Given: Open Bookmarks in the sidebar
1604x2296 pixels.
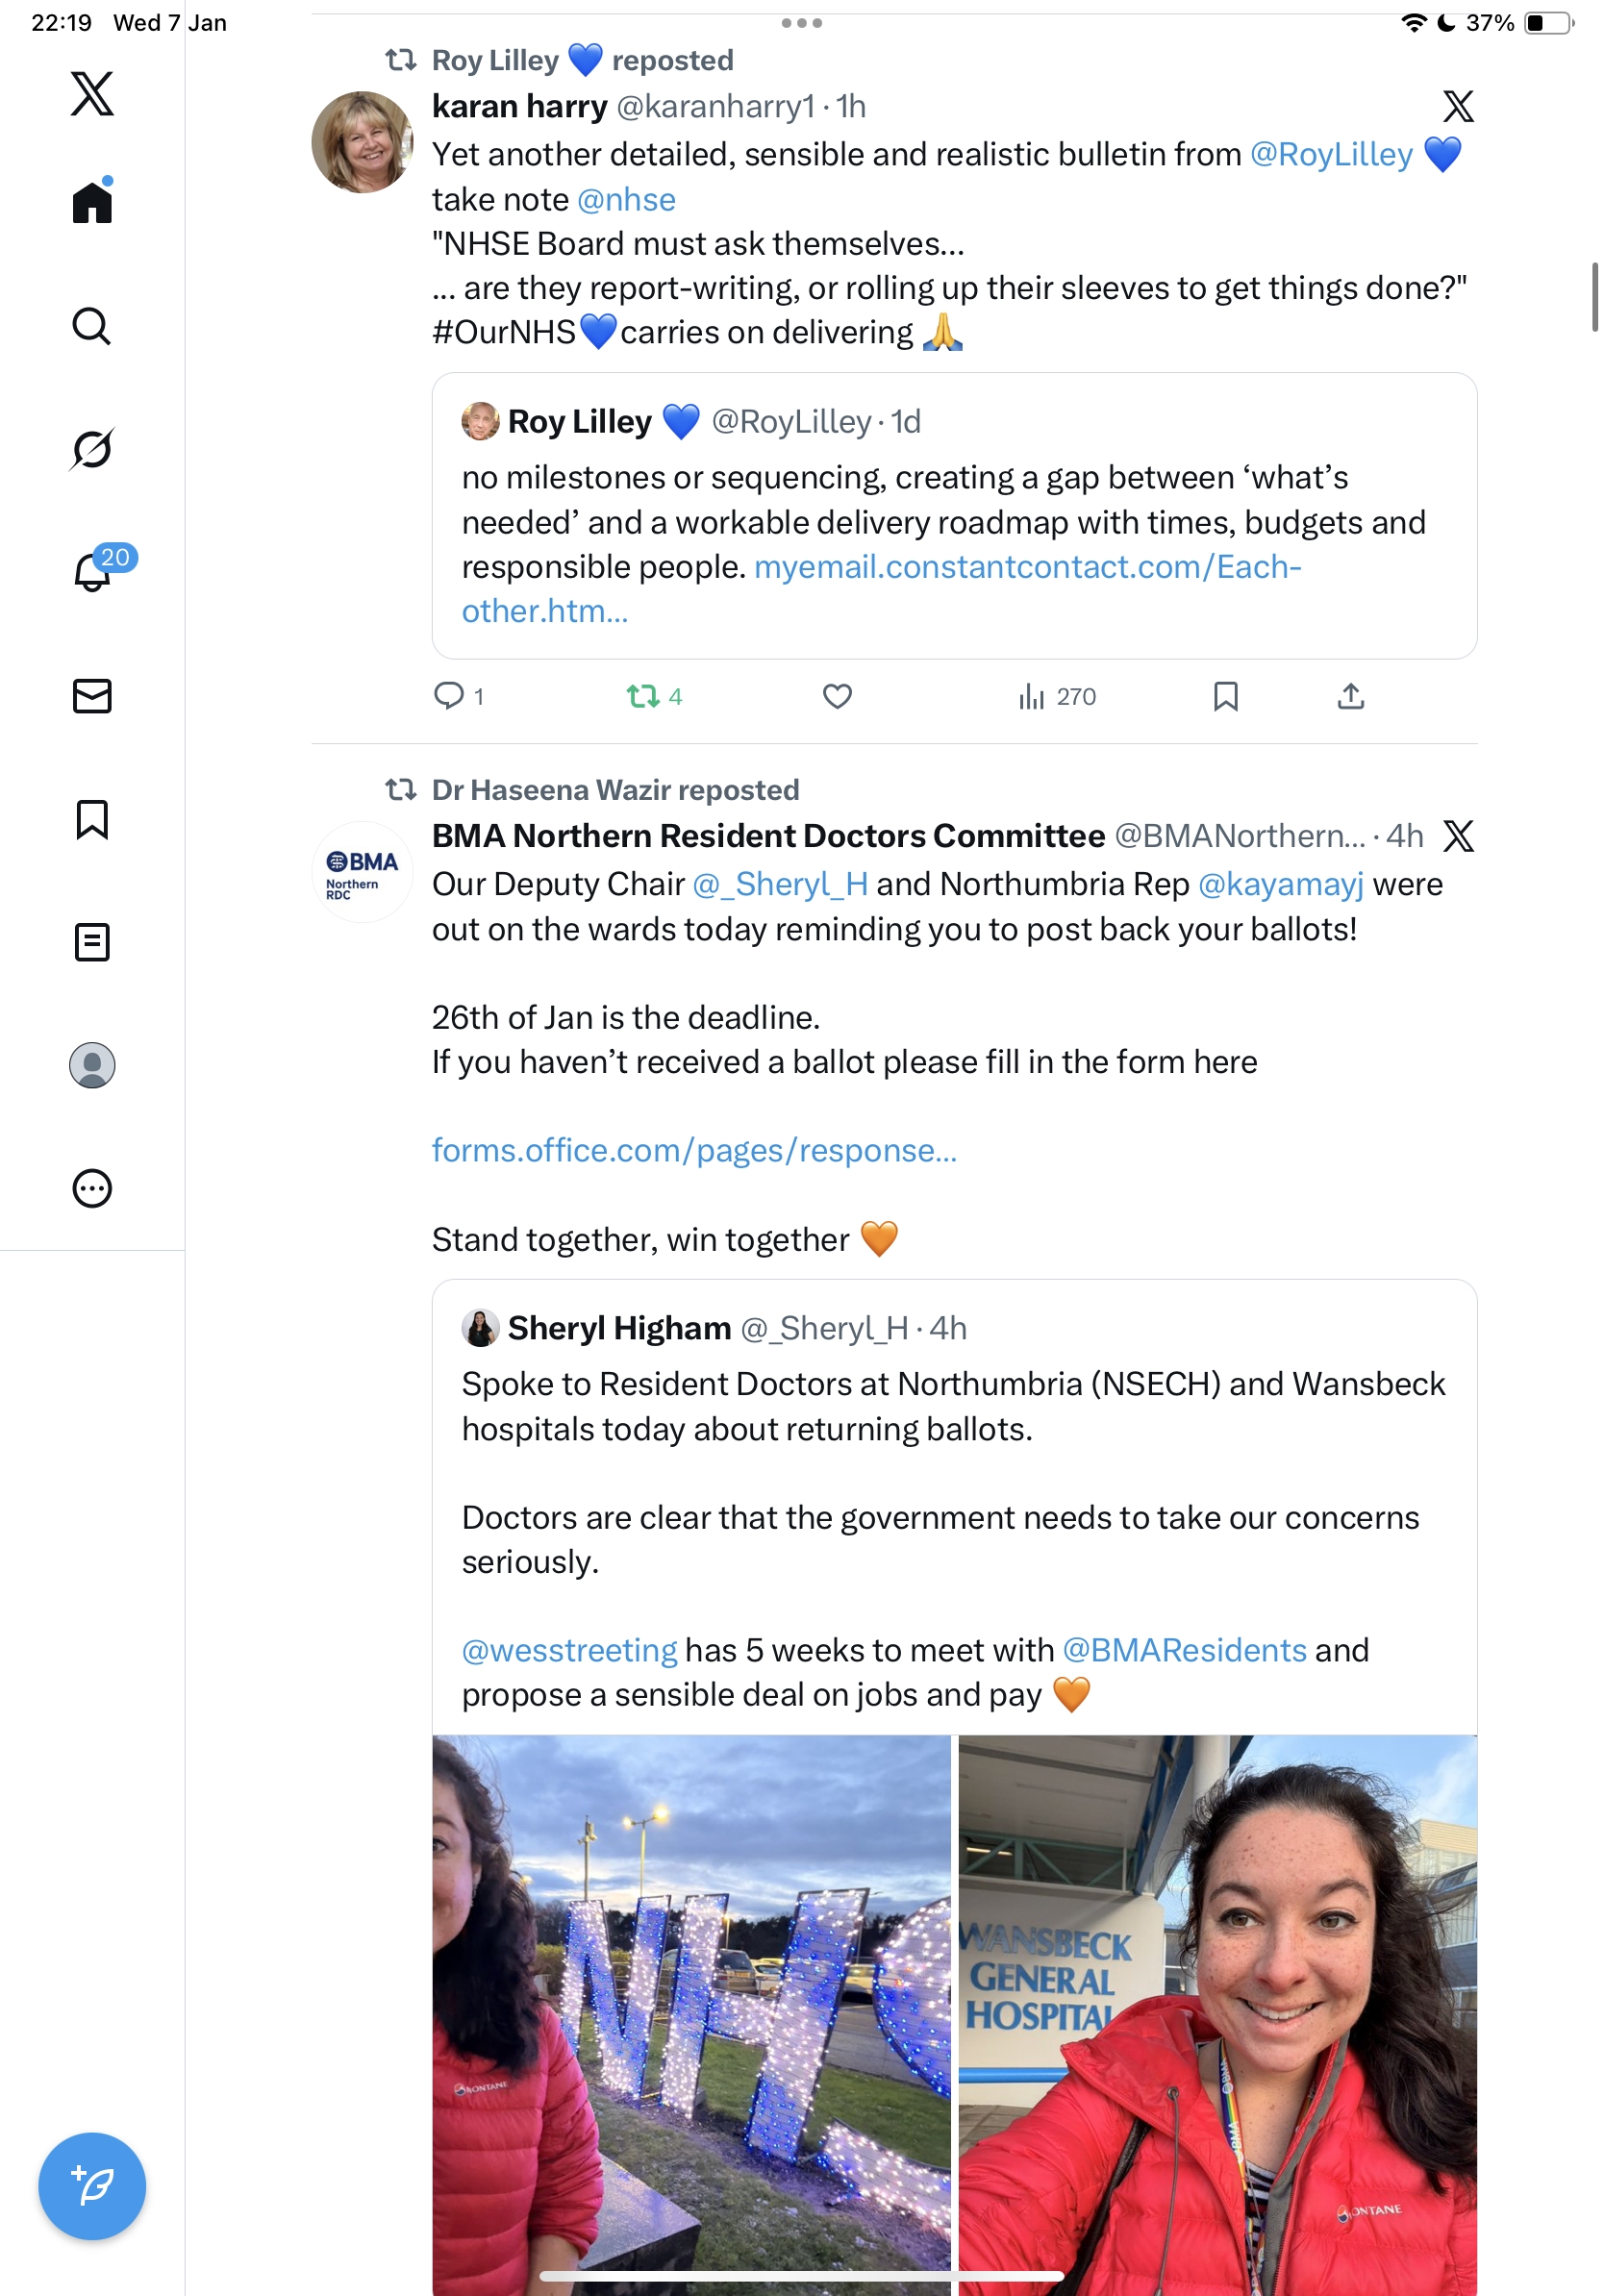Looking at the screenshot, I should coord(92,819).
